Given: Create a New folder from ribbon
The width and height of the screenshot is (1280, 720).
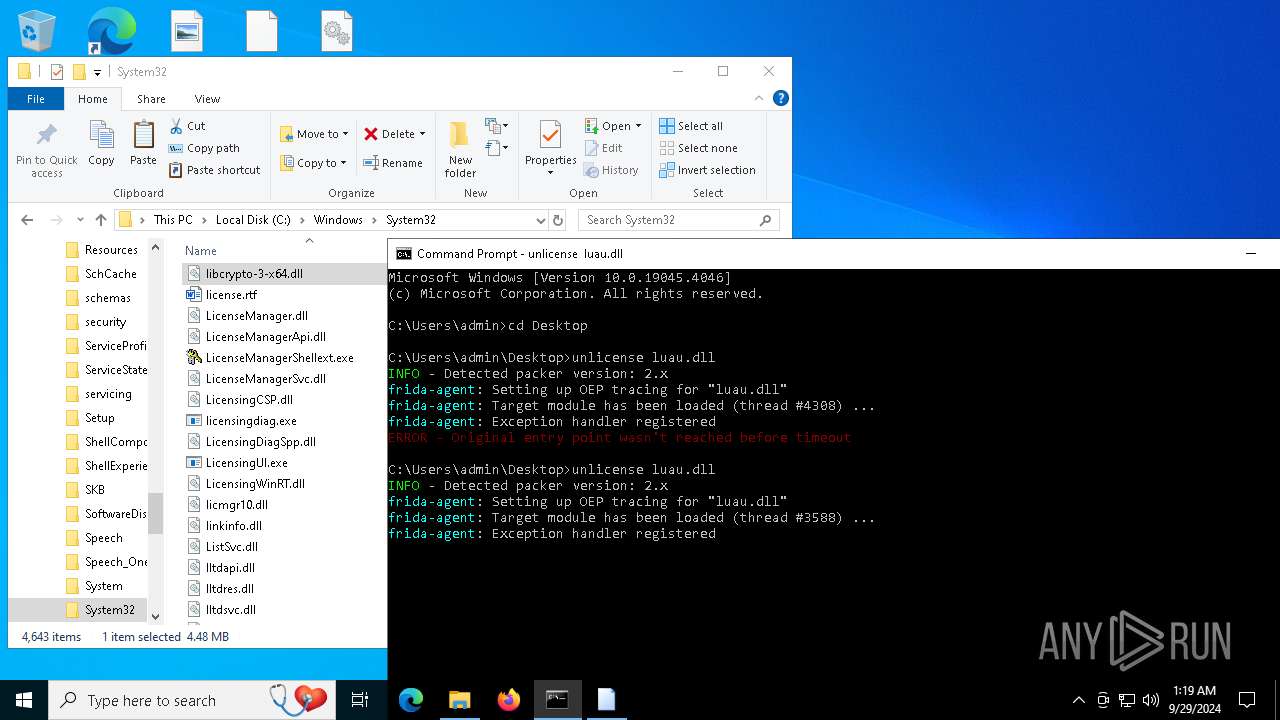Looking at the screenshot, I should (460, 150).
